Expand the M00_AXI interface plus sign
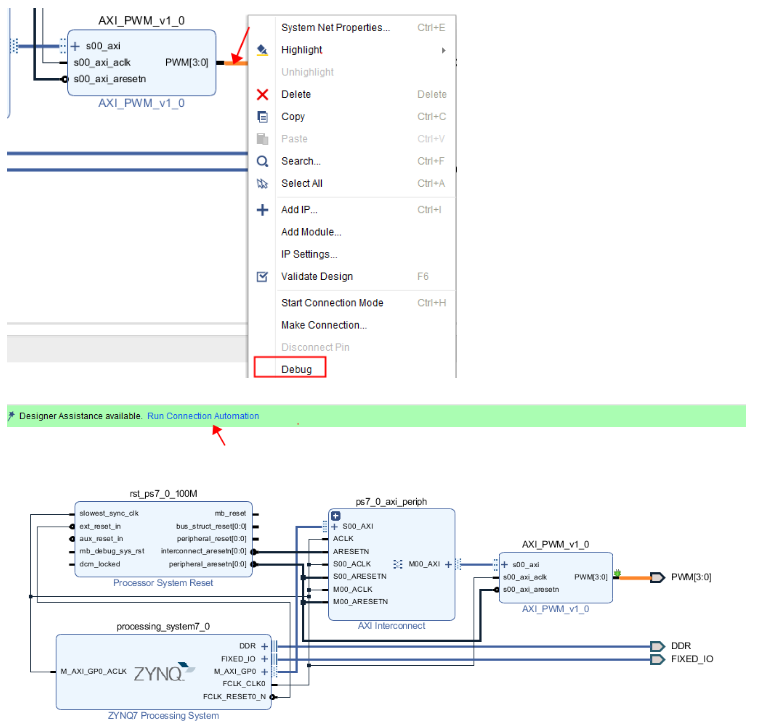Viewport: 757px width, 728px height. point(449,564)
